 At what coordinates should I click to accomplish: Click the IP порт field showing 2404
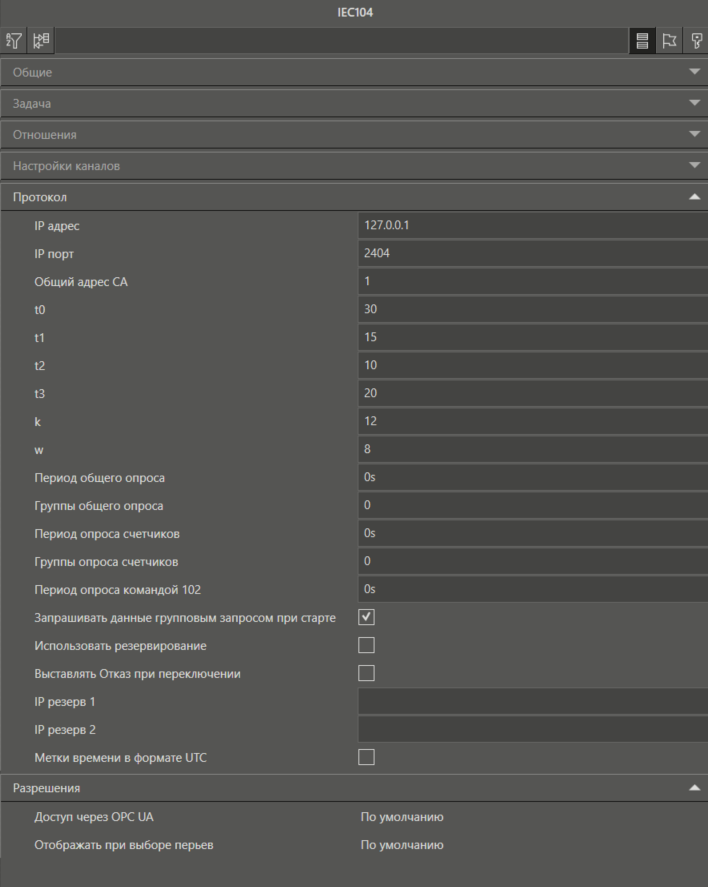pos(532,253)
